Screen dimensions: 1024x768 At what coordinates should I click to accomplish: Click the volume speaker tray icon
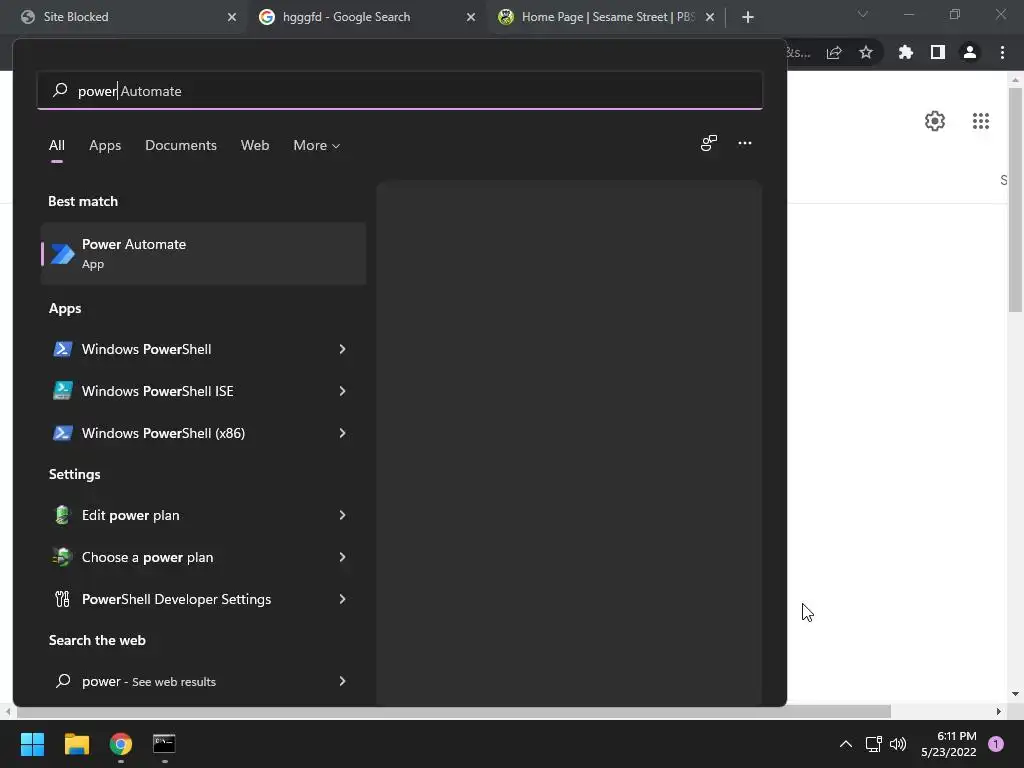tap(898, 744)
